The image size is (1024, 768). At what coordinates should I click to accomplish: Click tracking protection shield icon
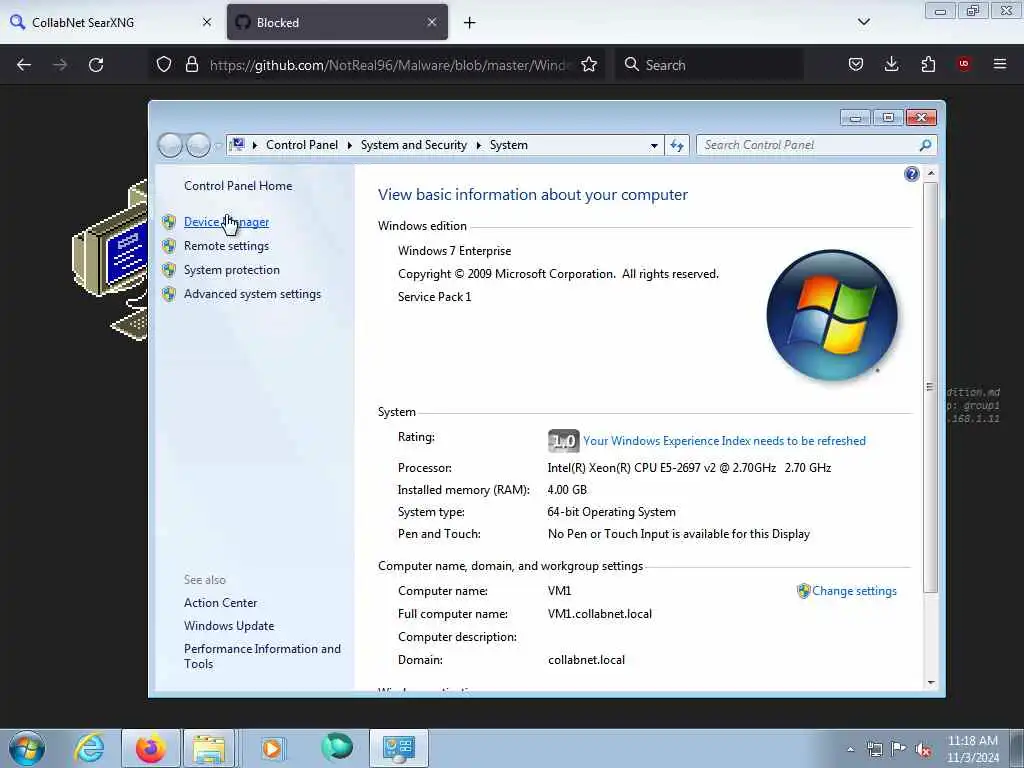(x=164, y=65)
